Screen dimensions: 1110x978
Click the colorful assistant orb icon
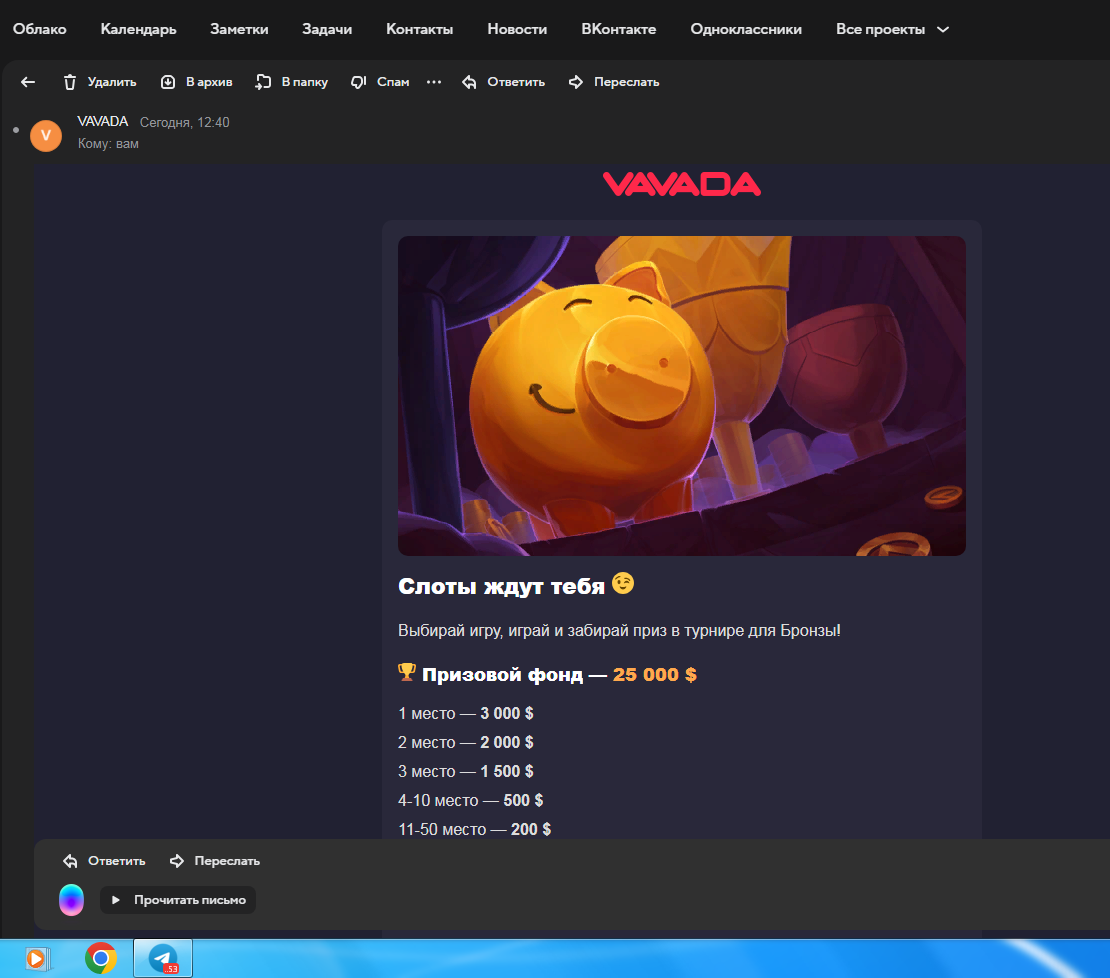pos(71,900)
